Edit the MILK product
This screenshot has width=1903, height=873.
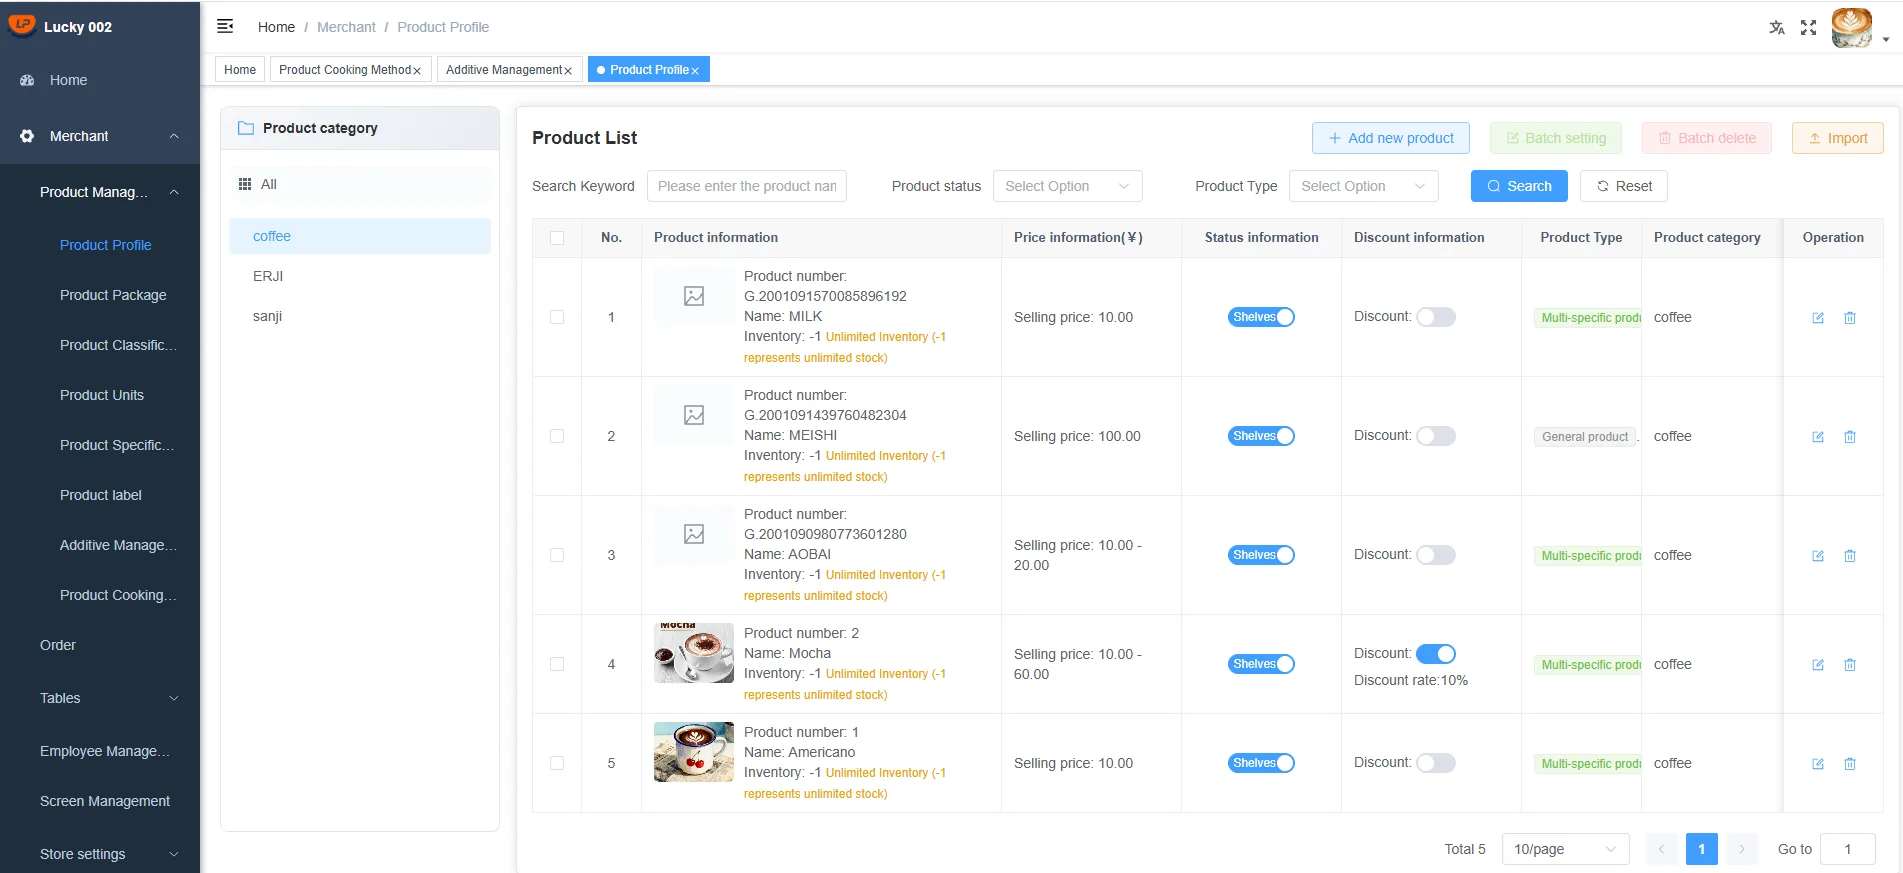(1818, 318)
